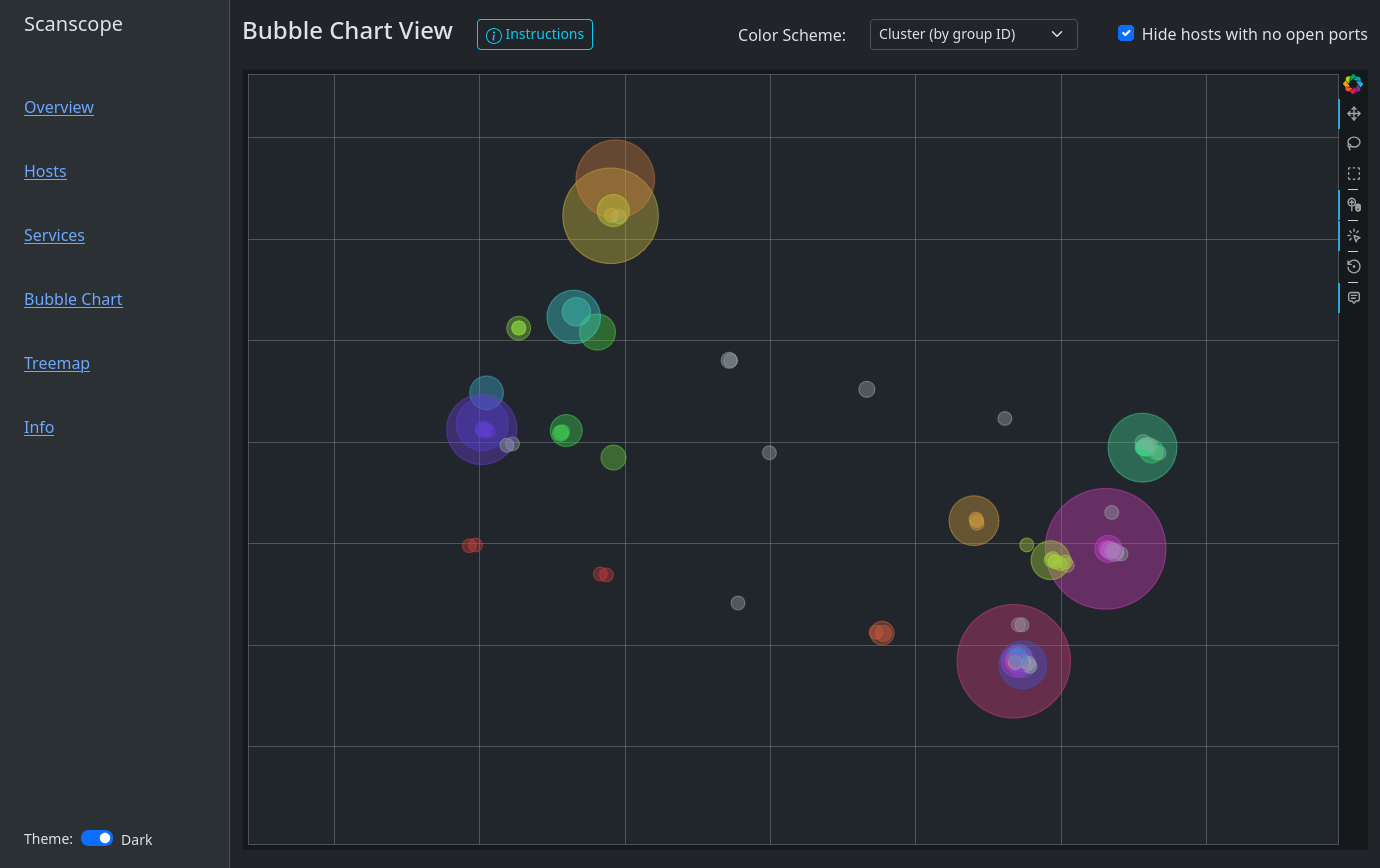Open the Color Scheme dropdown
Viewport: 1380px width, 868px height.
tap(973, 34)
